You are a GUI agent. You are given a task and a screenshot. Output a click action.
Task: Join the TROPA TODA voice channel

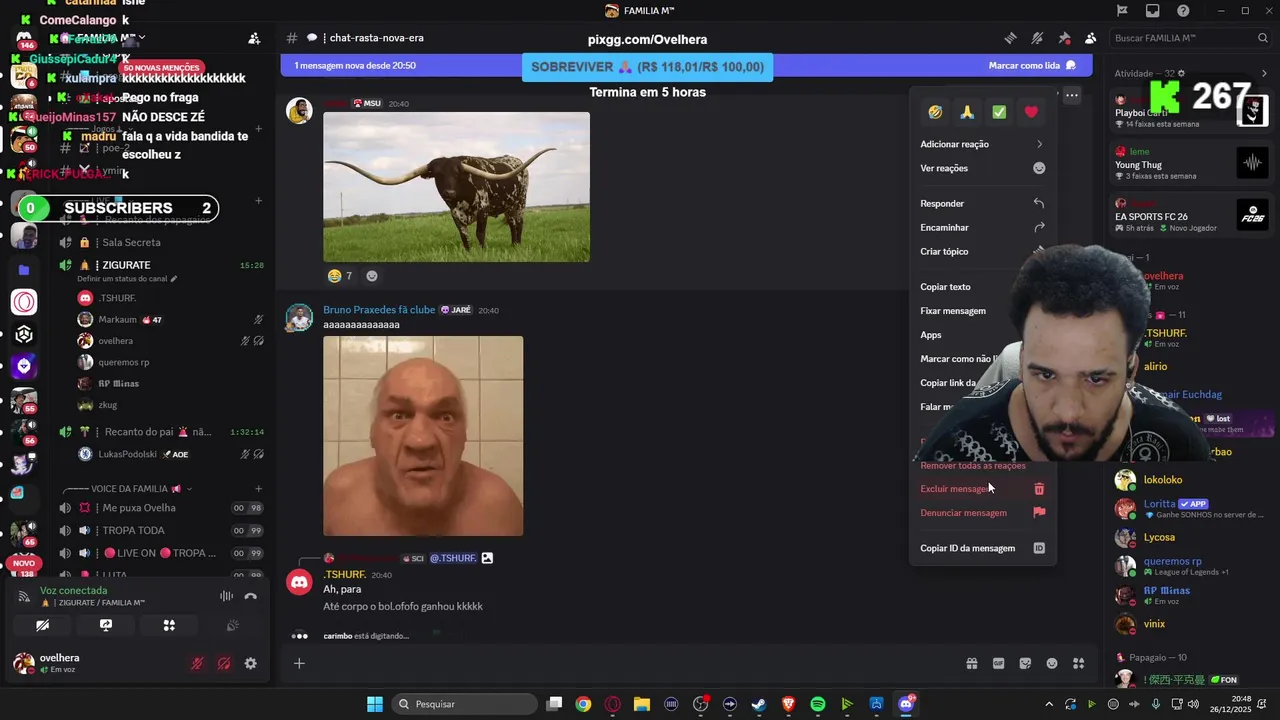tap(160, 530)
